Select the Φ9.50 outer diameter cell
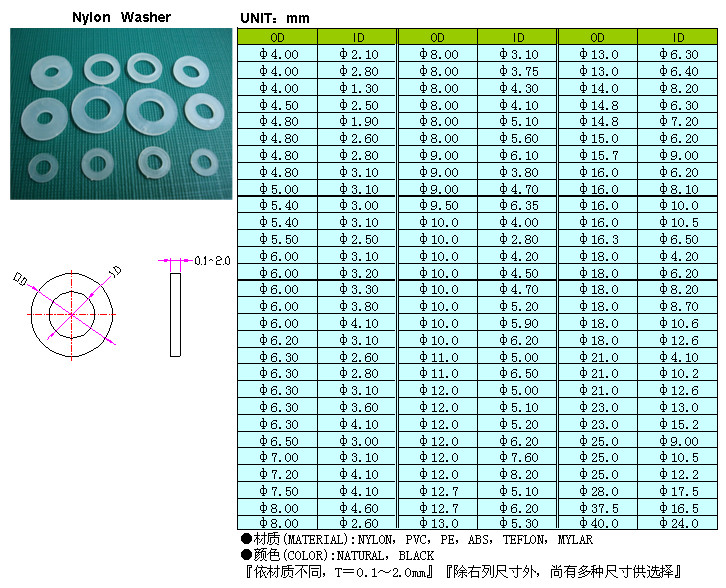The image size is (726, 588). pyautogui.click(x=437, y=205)
